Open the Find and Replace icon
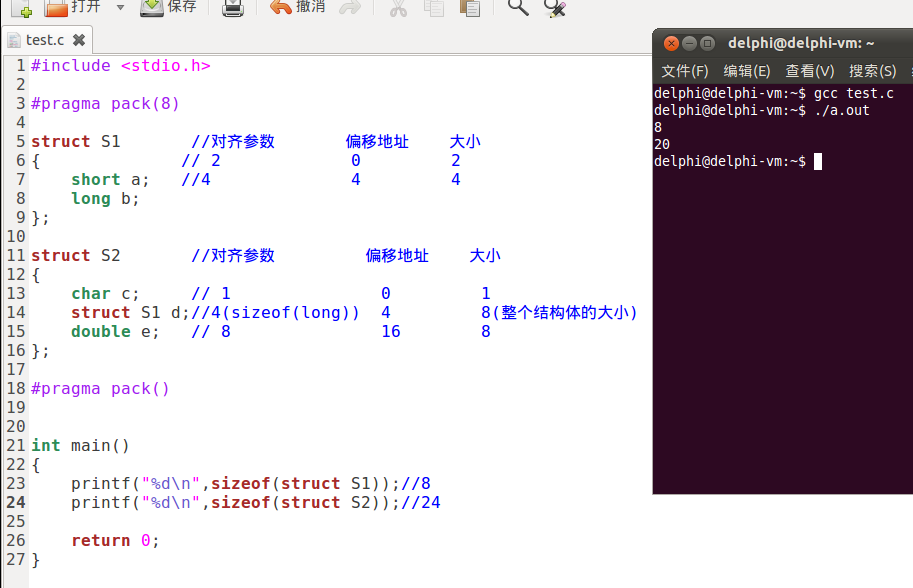Viewport: 913px width, 588px height. [554, 8]
